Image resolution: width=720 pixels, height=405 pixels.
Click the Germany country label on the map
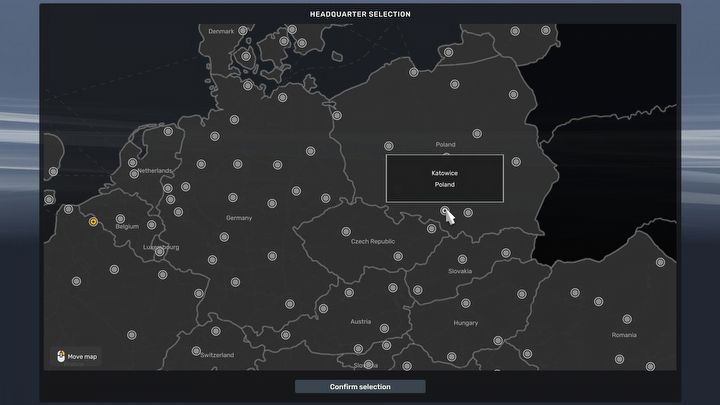(x=239, y=218)
